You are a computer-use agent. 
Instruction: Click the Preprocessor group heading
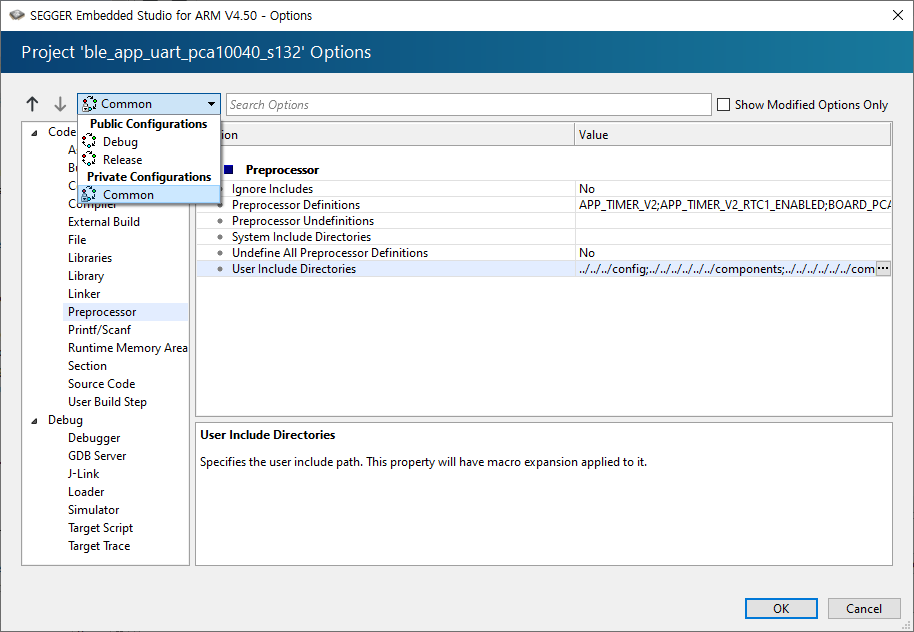click(x=282, y=170)
